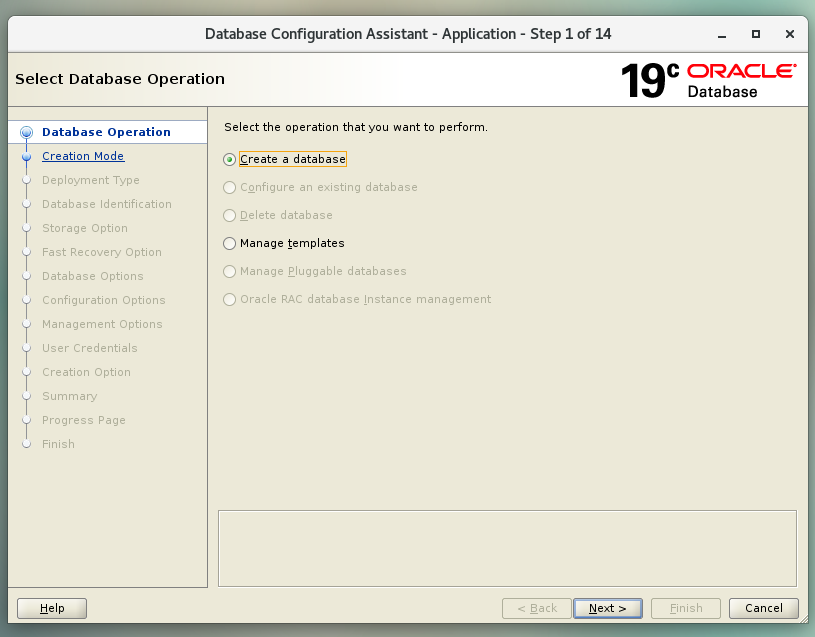Select the Manage Pluggable databases option
The width and height of the screenshot is (815, 637).
(230, 271)
